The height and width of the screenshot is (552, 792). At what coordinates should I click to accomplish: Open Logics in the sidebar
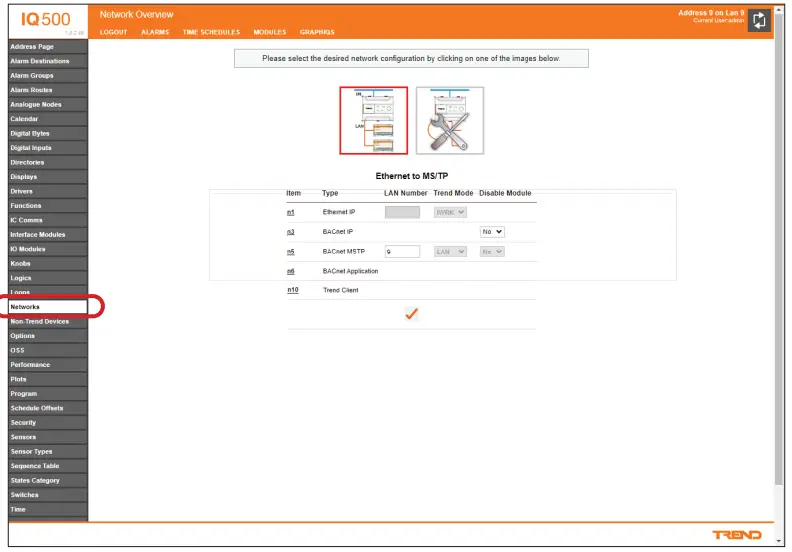(48, 278)
